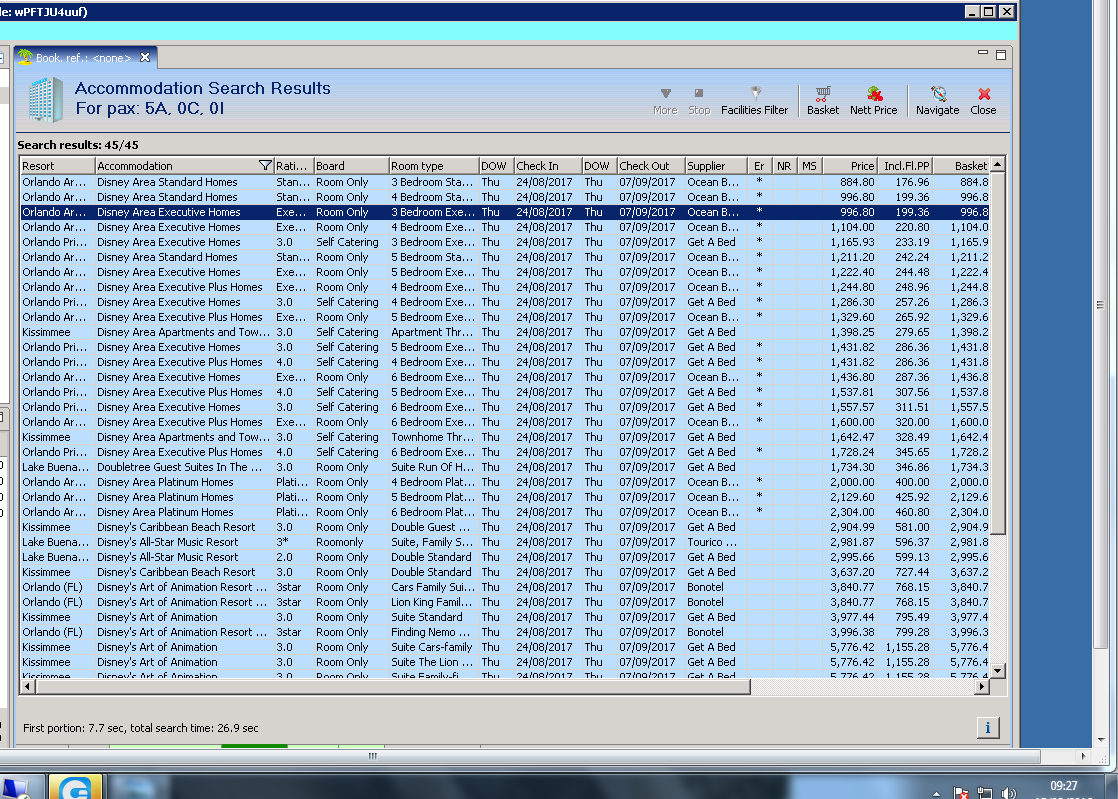Select price 884.80 cell
1118x799 pixels.
pos(851,182)
